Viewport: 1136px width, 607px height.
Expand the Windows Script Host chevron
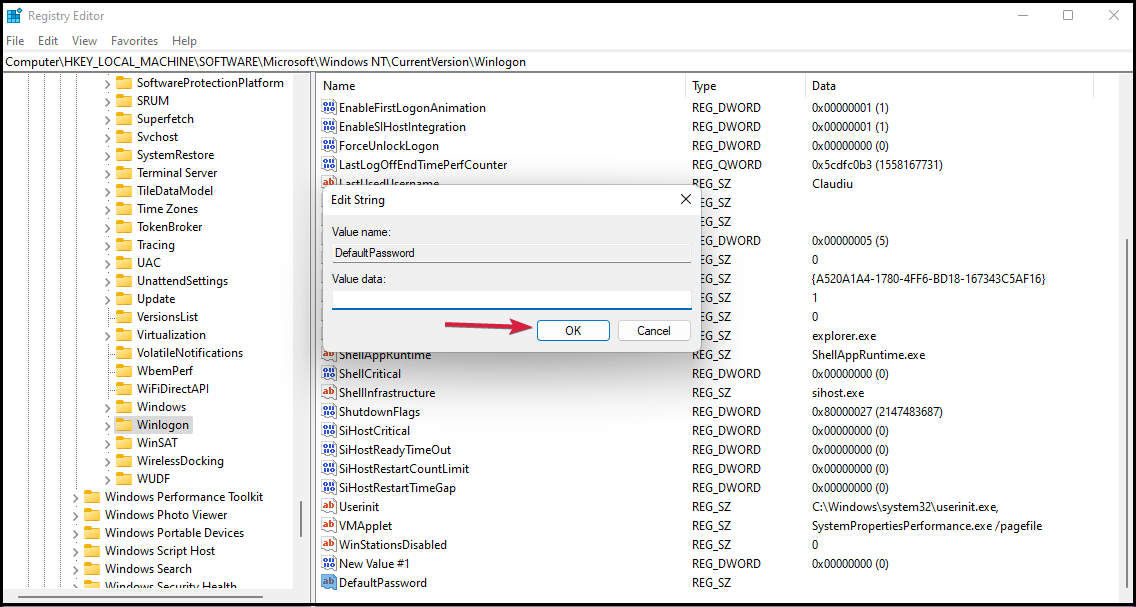click(x=75, y=551)
